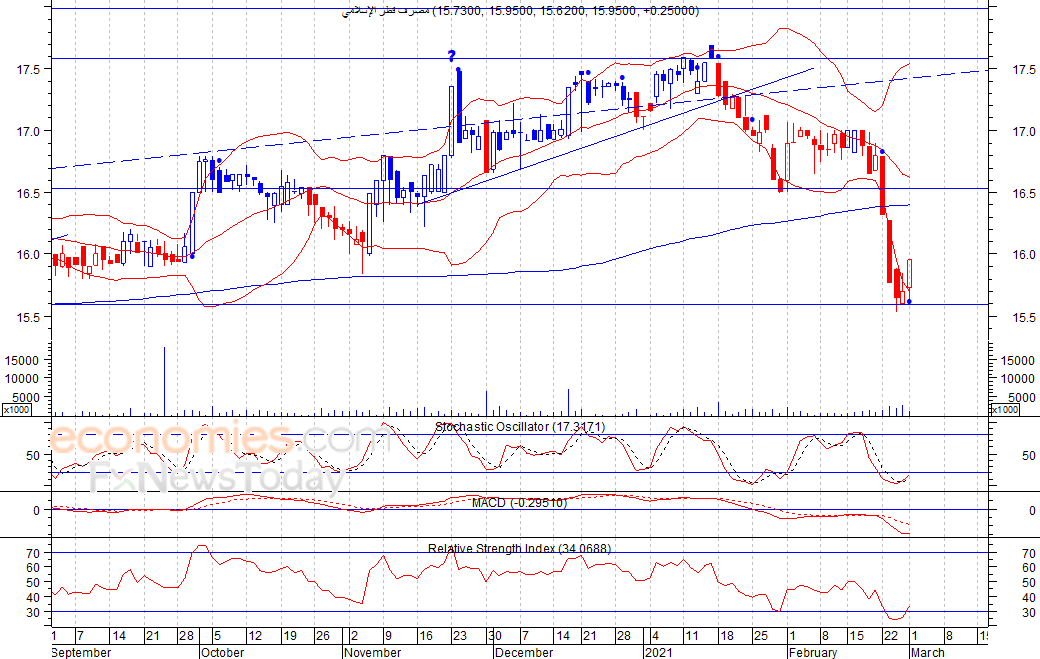Click the FxNewsToday watermark logo

coord(215,478)
